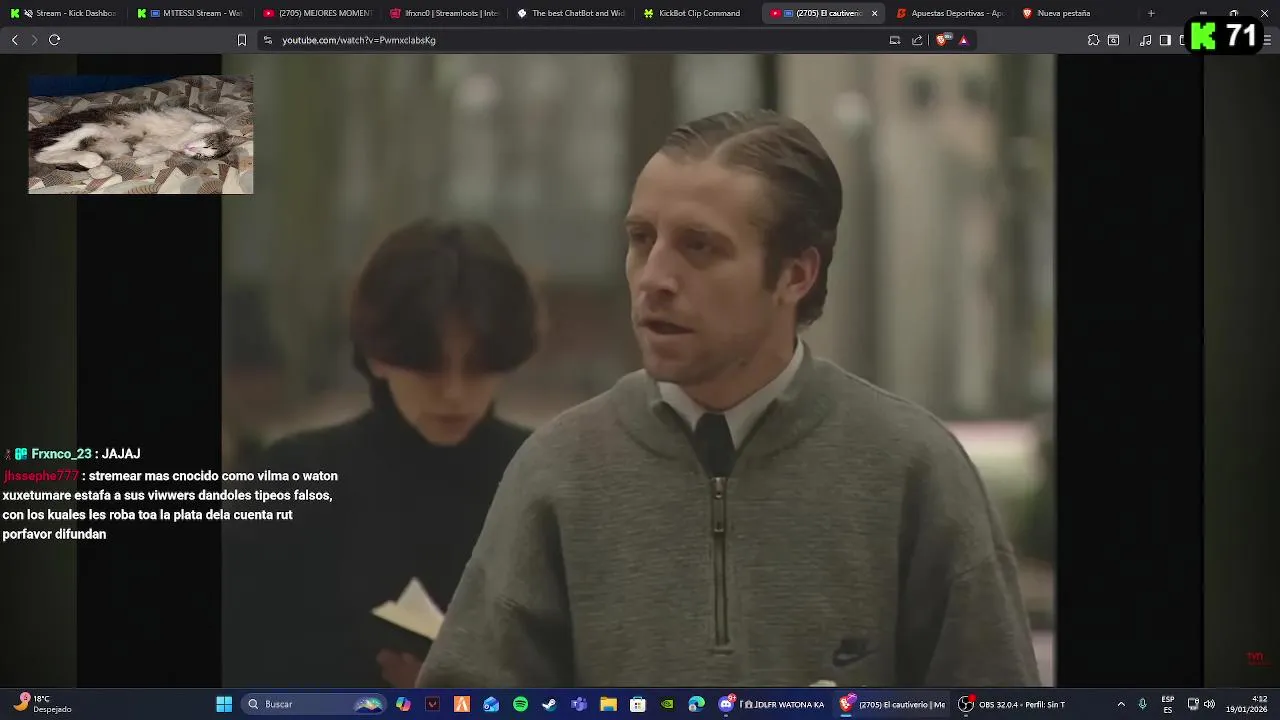The width and height of the screenshot is (1280, 720).
Task: Click the Frxnco_23 username in chat overlay
Action: pyautogui.click(x=61, y=454)
